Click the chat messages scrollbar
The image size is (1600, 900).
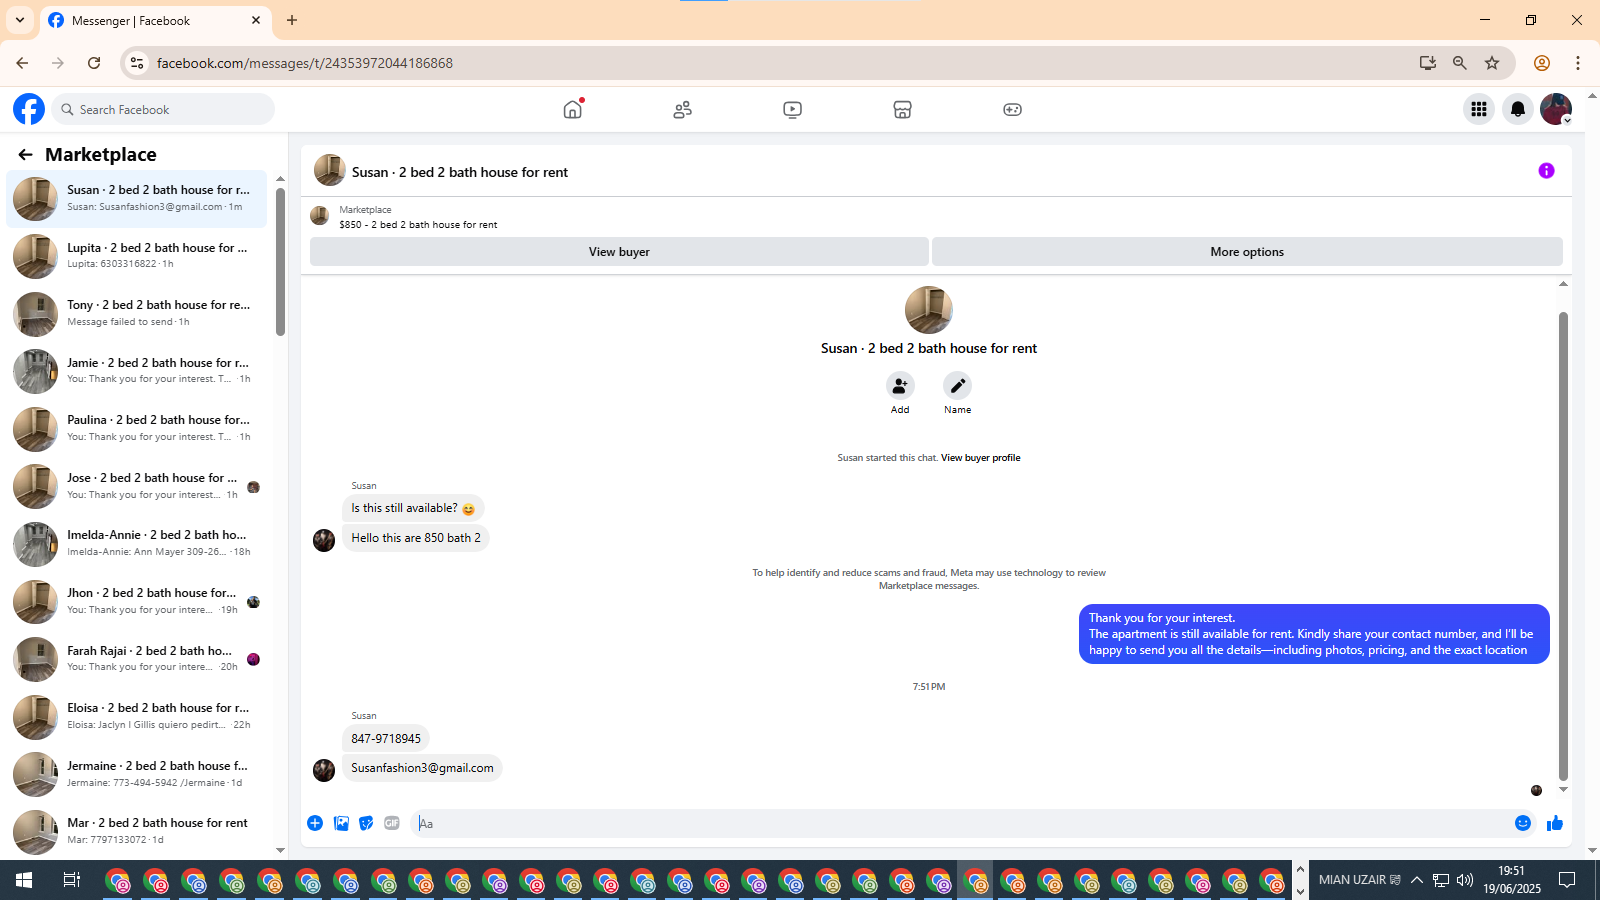click(1563, 546)
